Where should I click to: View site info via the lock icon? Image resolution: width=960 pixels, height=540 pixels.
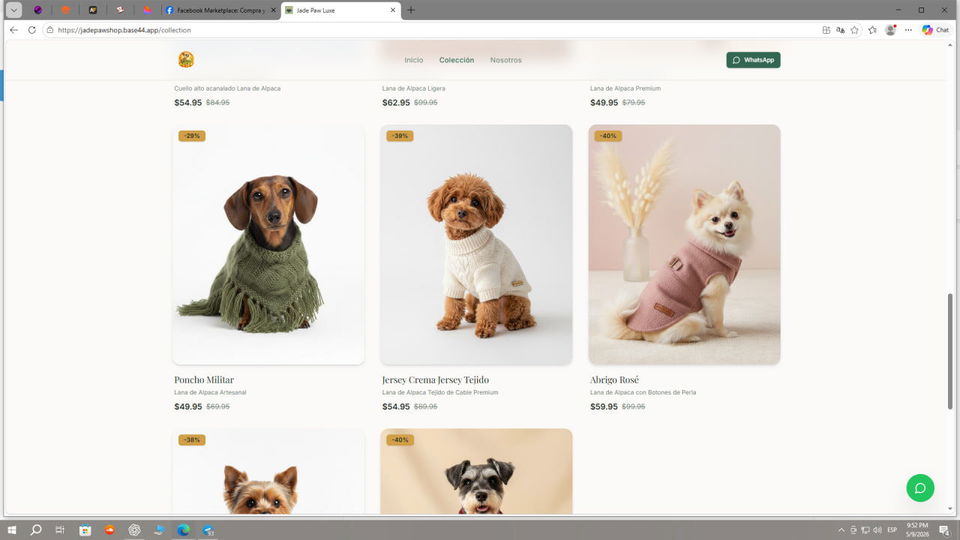[50, 30]
